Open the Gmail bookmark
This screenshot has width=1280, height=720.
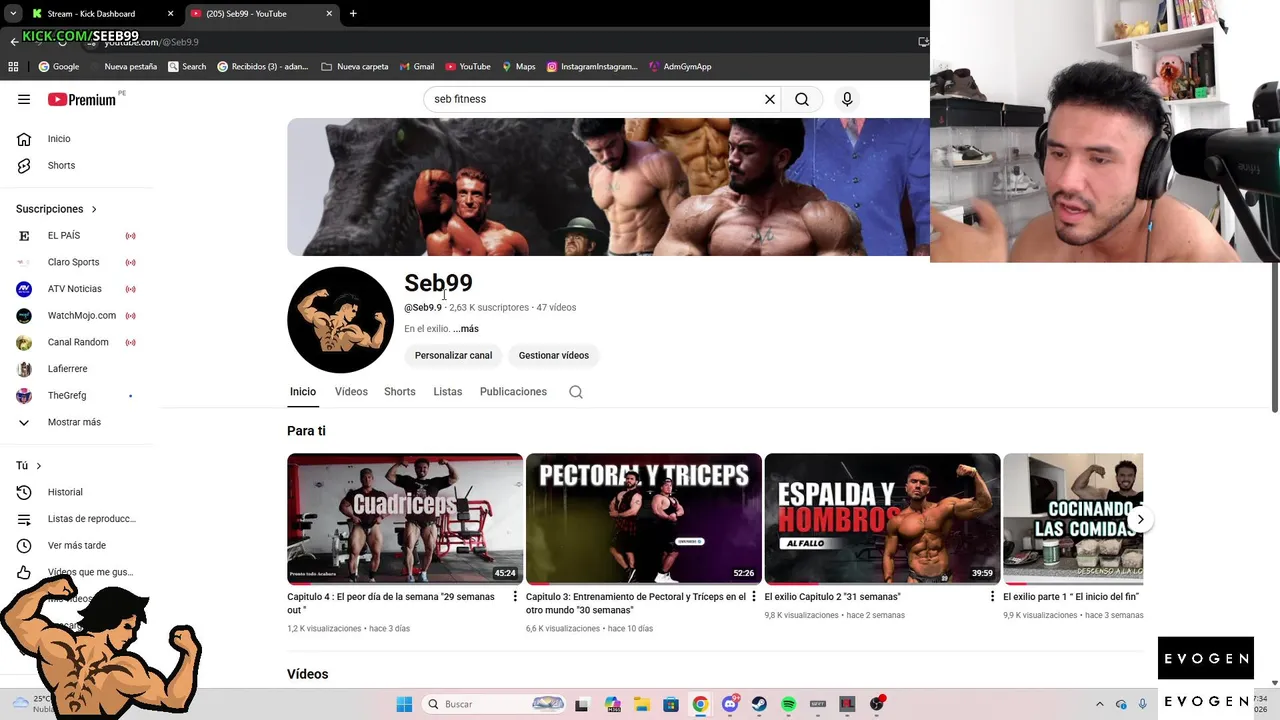pos(417,67)
